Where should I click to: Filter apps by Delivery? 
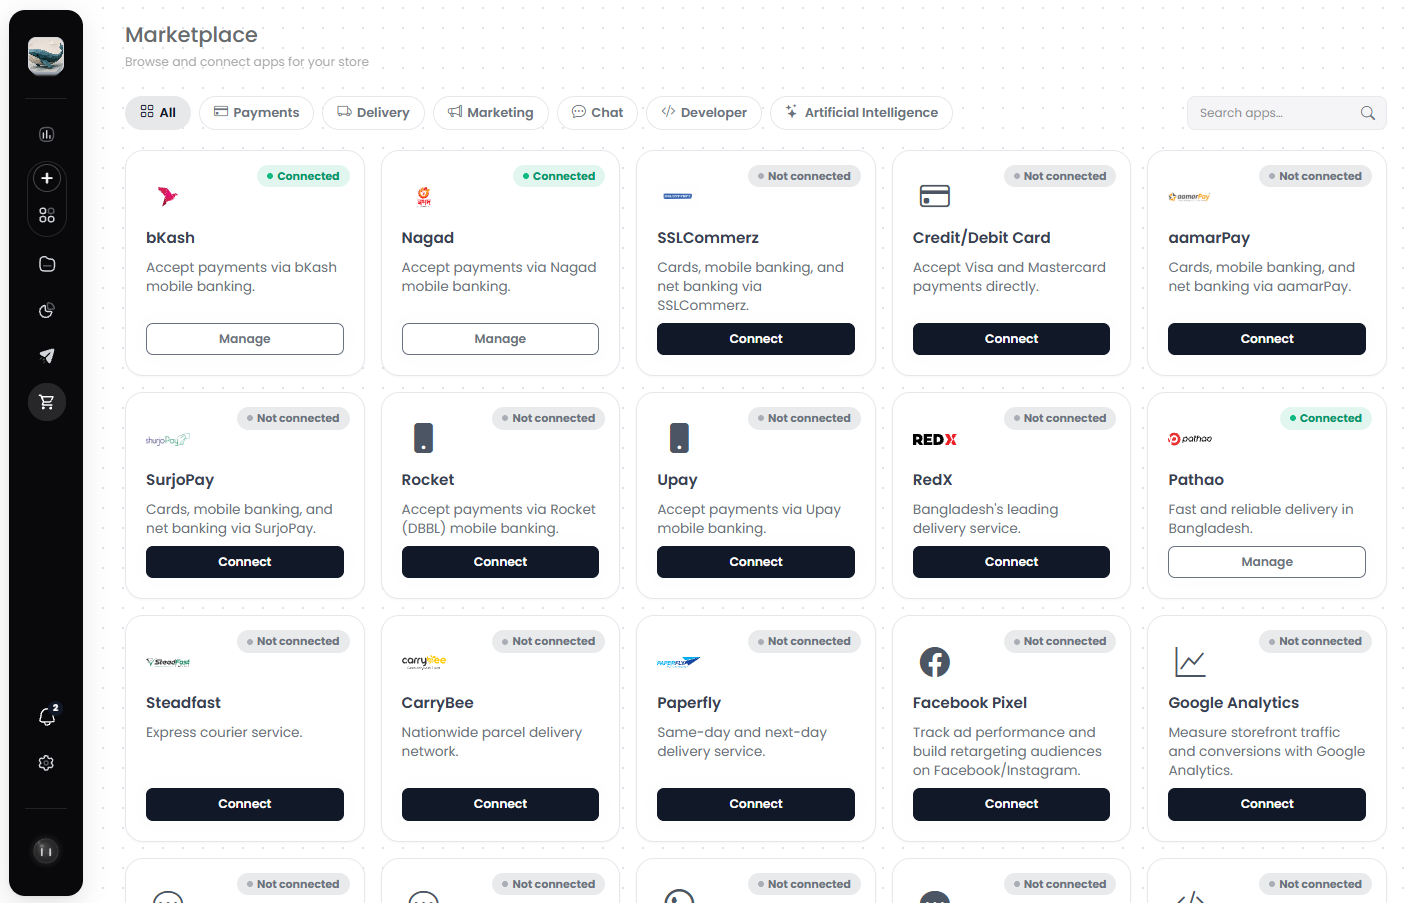[373, 113]
